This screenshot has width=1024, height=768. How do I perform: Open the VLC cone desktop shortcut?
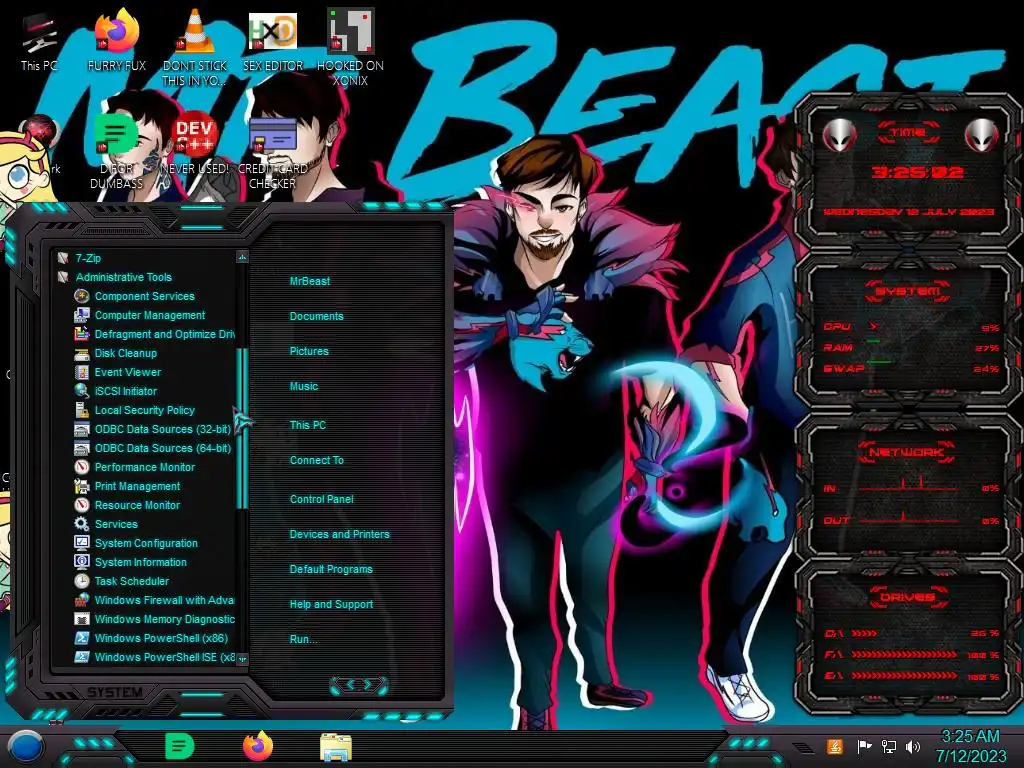(195, 47)
